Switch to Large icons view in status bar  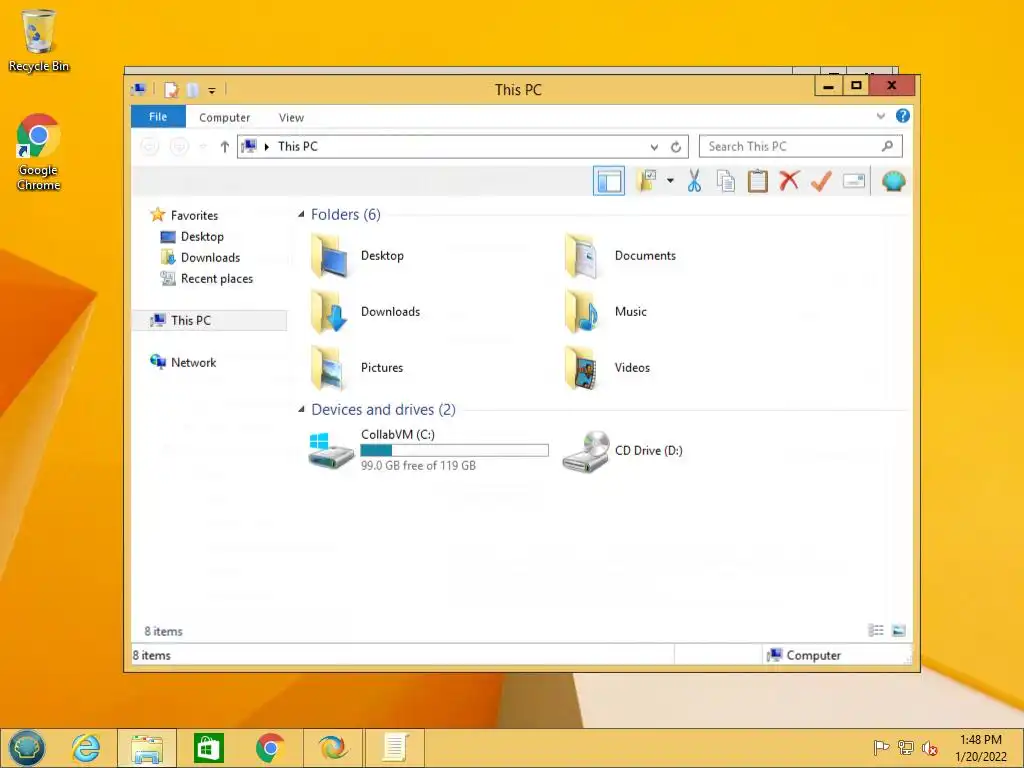[899, 630]
